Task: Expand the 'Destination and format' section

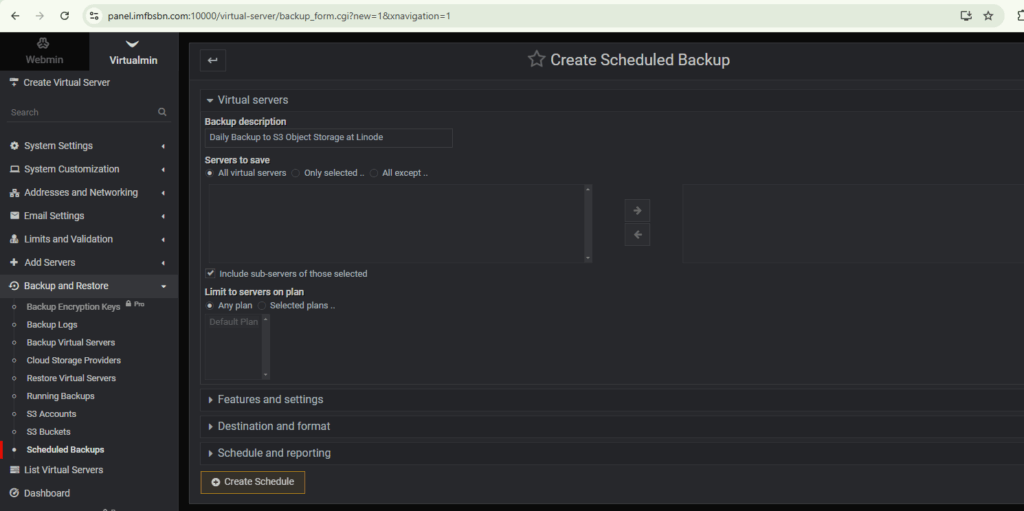Action: coord(273,426)
